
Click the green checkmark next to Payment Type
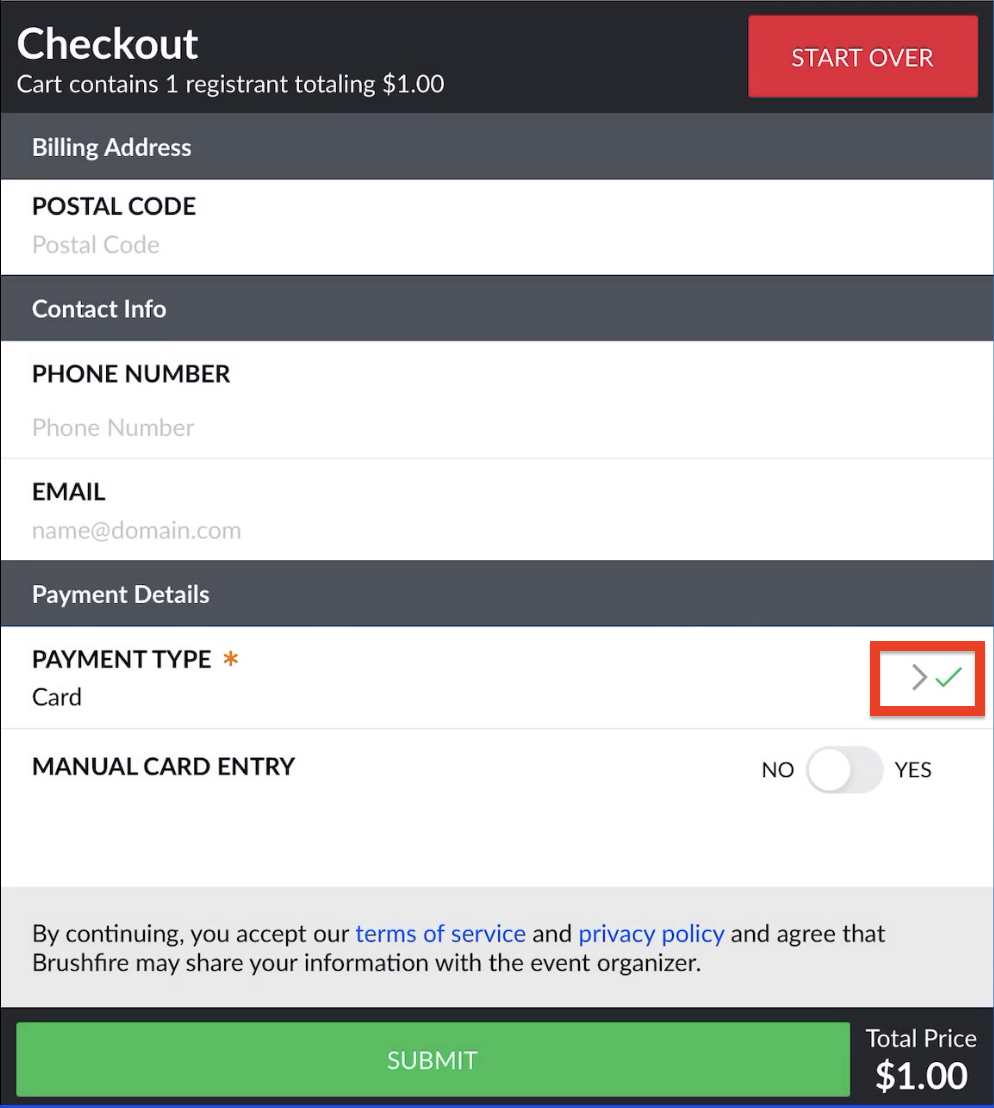tap(945, 678)
